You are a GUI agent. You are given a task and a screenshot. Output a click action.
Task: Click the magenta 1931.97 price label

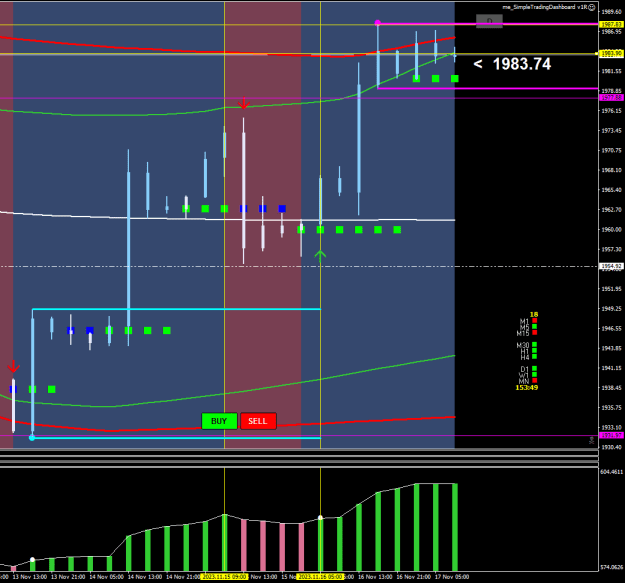pos(611,436)
